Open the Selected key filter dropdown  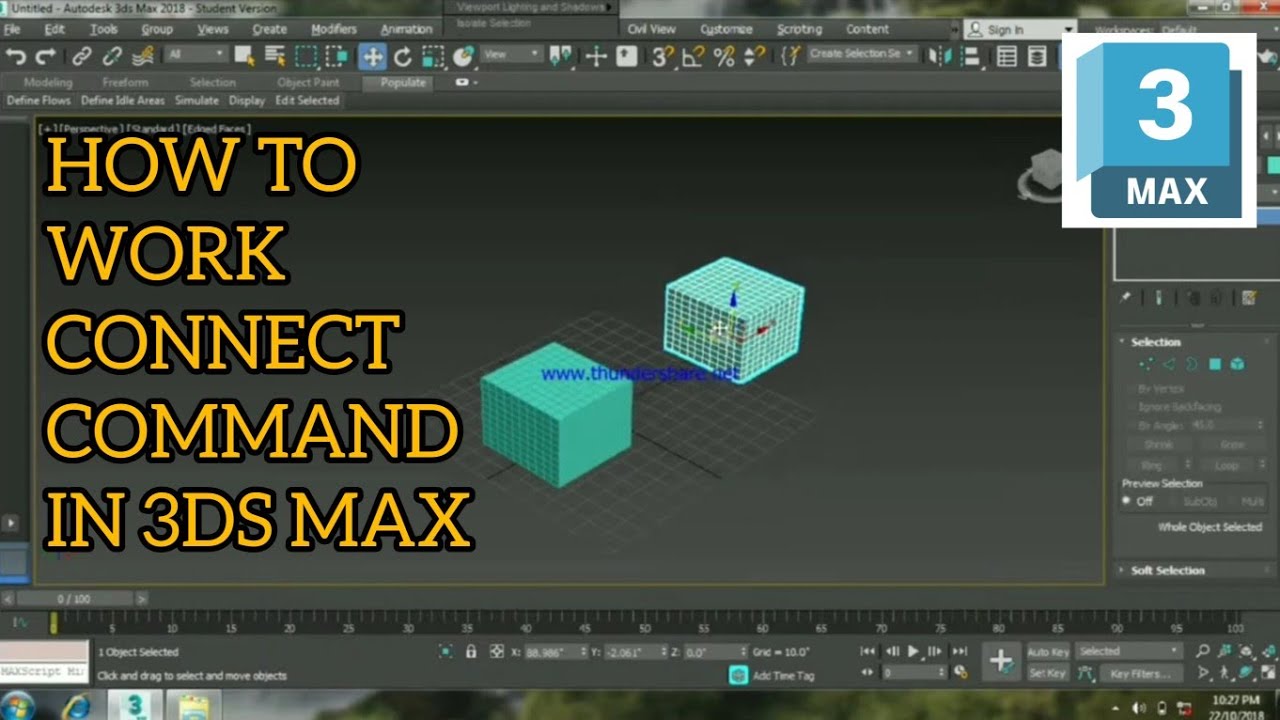tap(1130, 651)
